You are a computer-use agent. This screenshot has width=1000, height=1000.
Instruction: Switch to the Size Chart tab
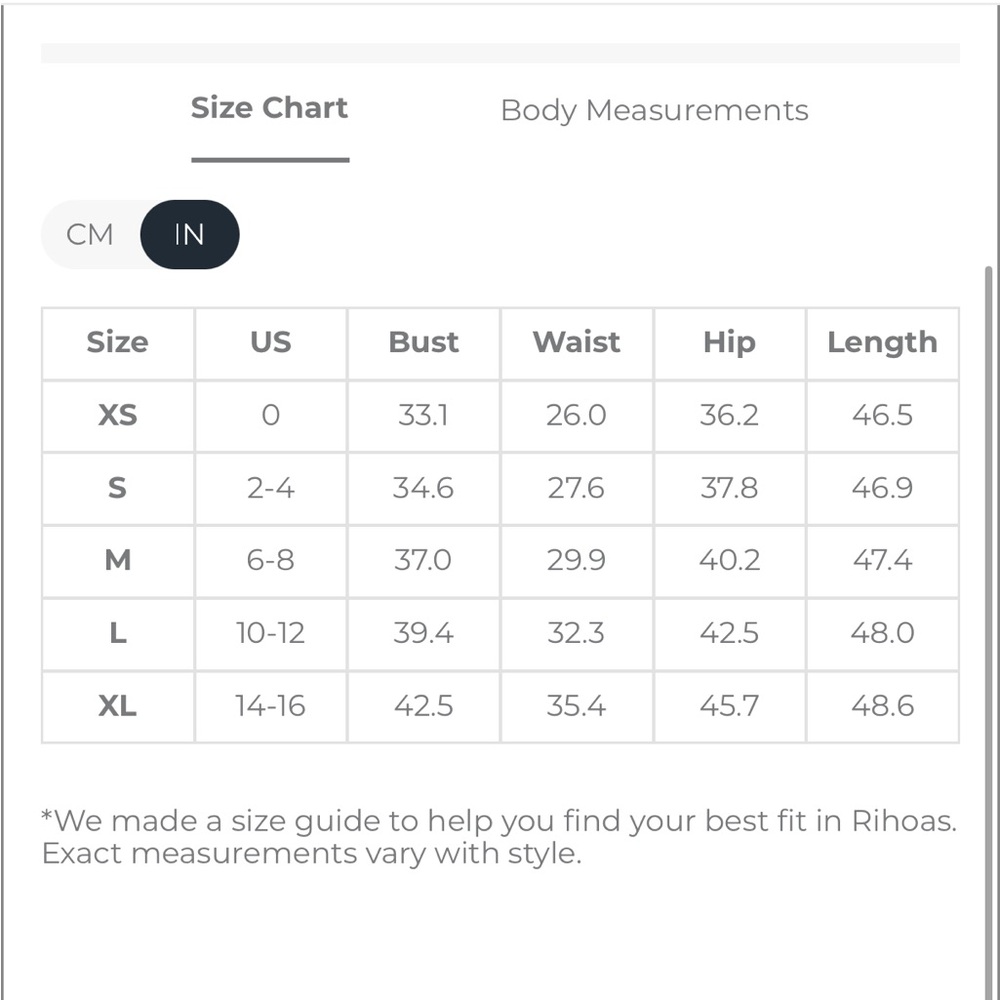pos(270,108)
